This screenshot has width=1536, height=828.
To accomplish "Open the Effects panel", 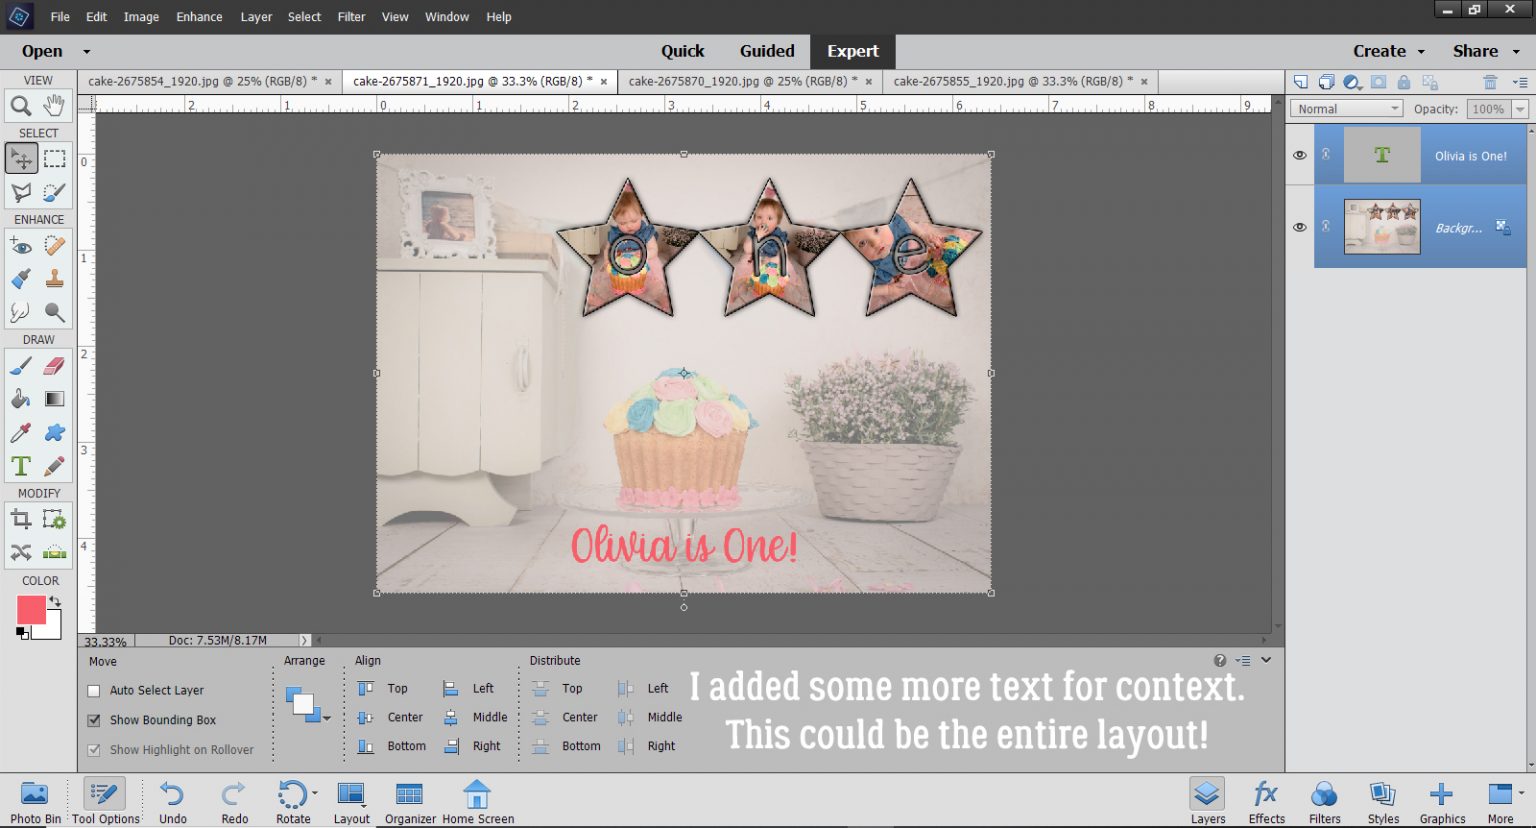I will click(x=1265, y=797).
